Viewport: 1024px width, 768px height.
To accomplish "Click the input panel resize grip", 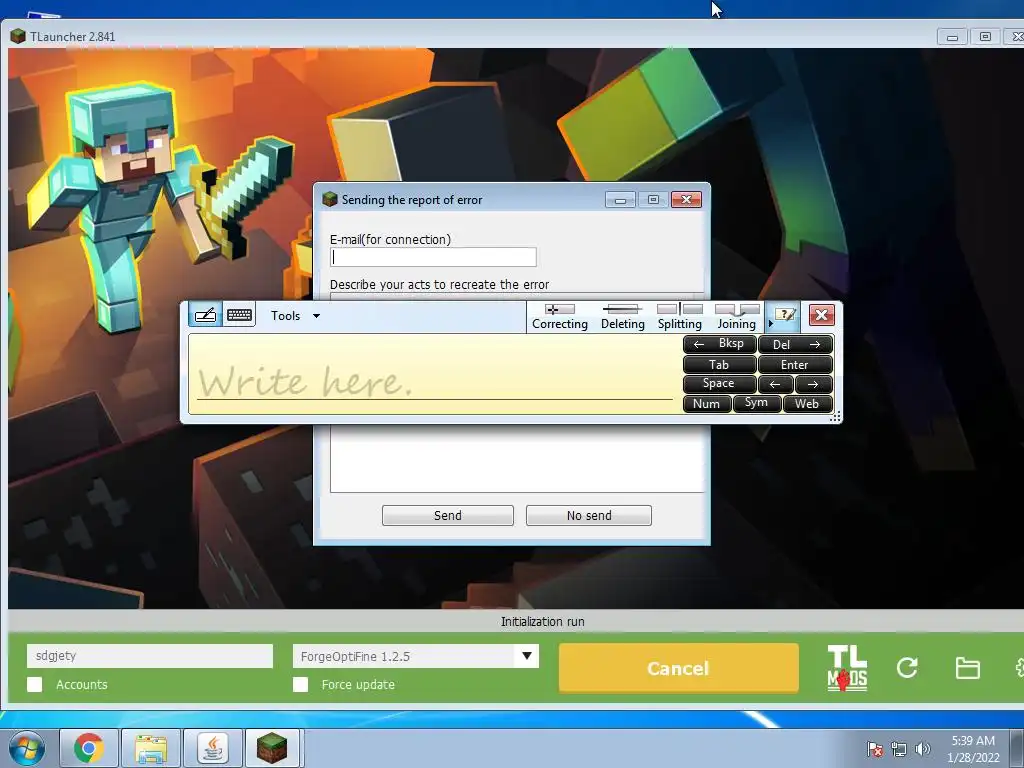I will (x=835, y=417).
